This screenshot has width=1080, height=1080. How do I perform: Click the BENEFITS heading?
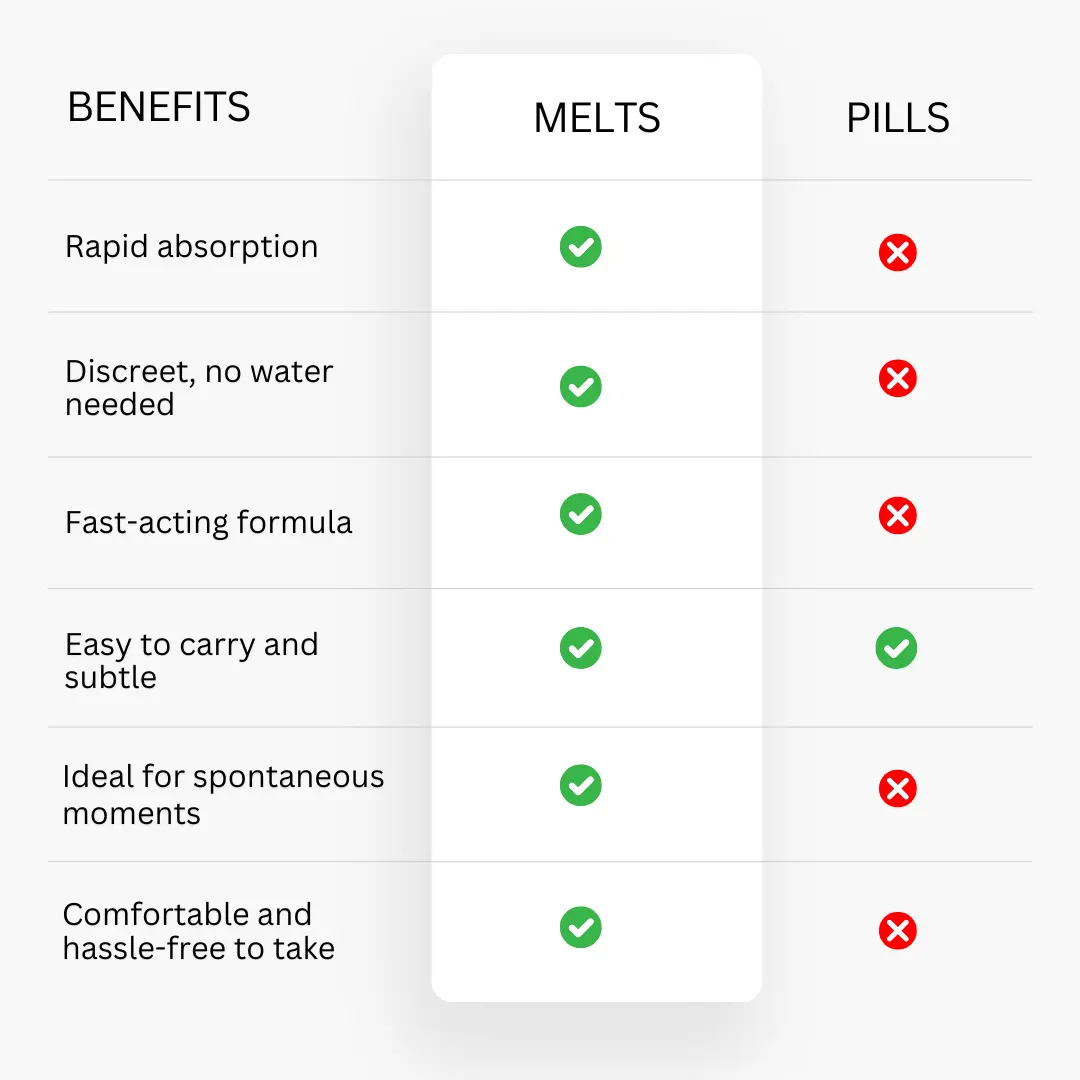pyautogui.click(x=158, y=108)
